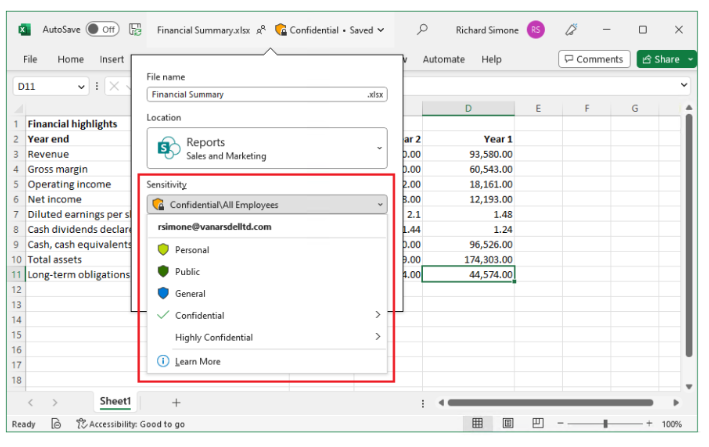Viewport: 709px width, 447px height.
Task: Click the Save icon in title bar
Action: [135, 29]
